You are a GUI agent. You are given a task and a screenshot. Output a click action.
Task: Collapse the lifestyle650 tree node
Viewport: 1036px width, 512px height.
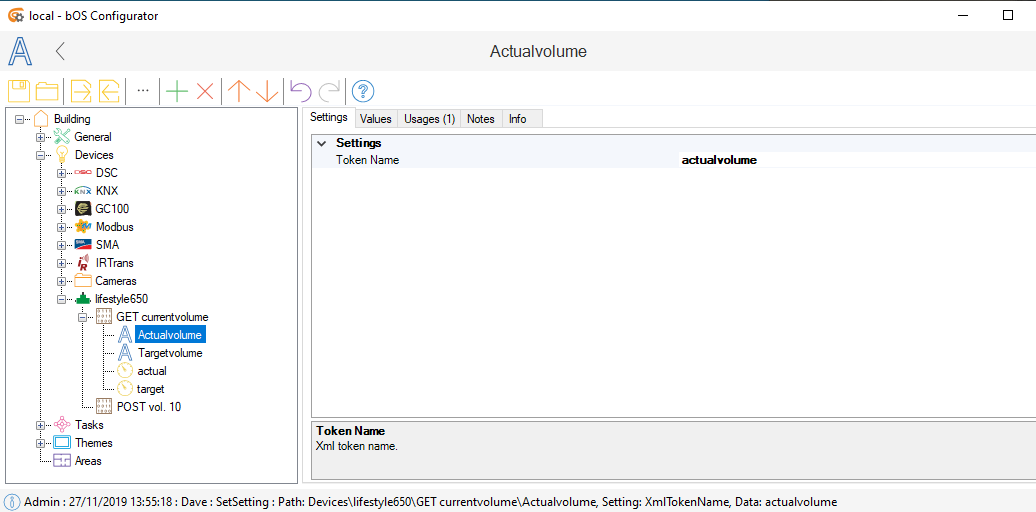tap(62, 299)
